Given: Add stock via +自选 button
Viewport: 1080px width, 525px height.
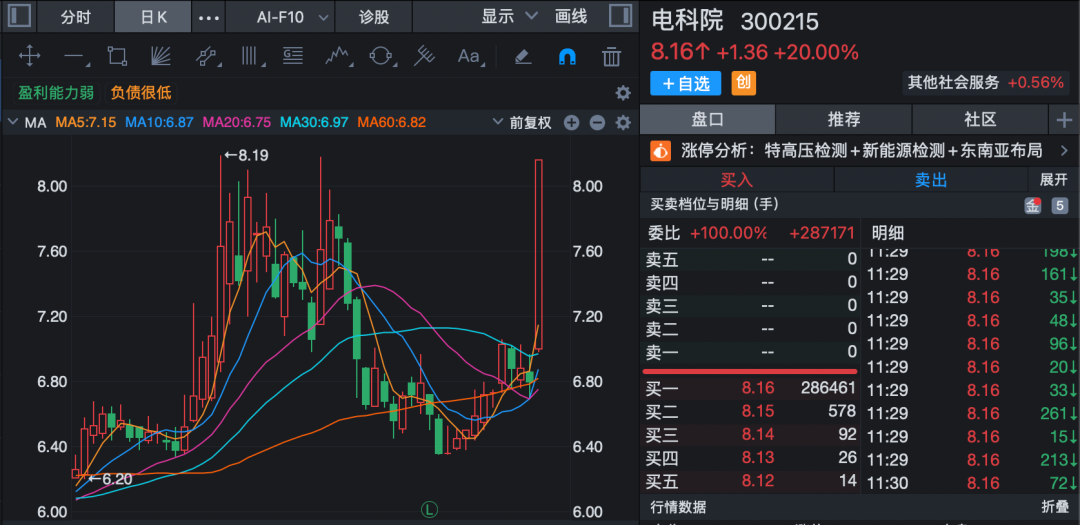Looking at the screenshot, I should click(x=686, y=83).
